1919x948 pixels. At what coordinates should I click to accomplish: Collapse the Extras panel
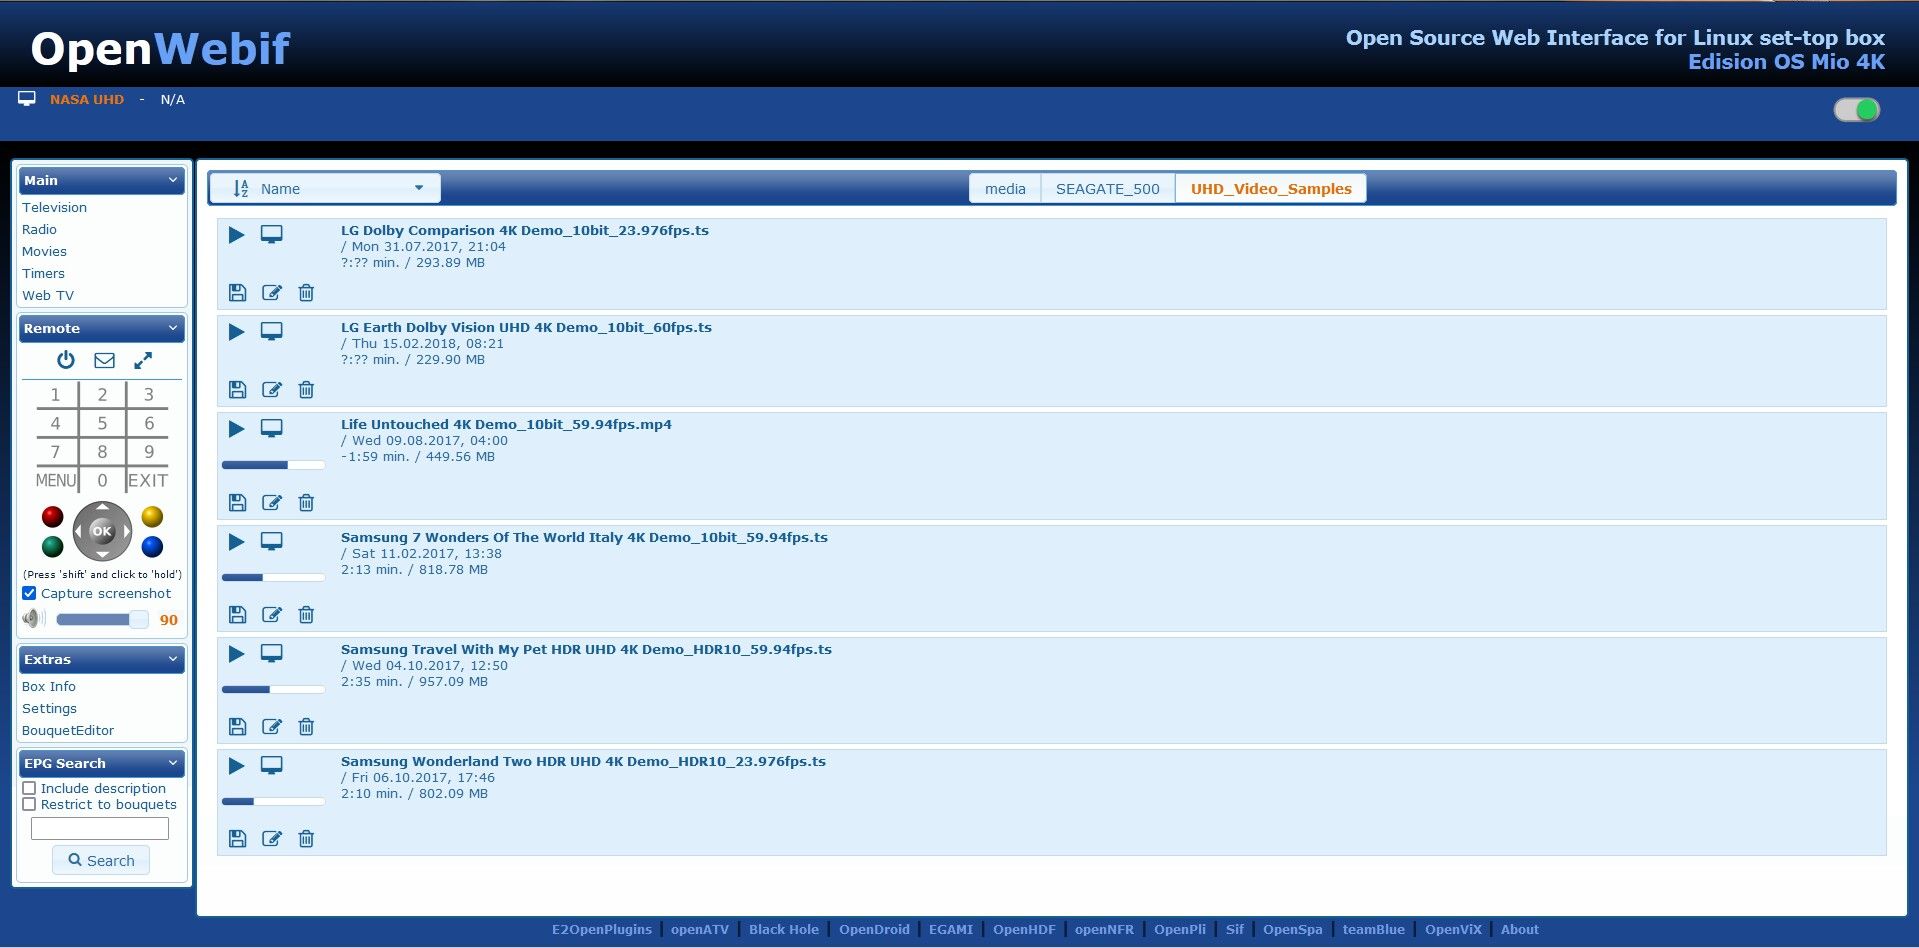(173, 659)
